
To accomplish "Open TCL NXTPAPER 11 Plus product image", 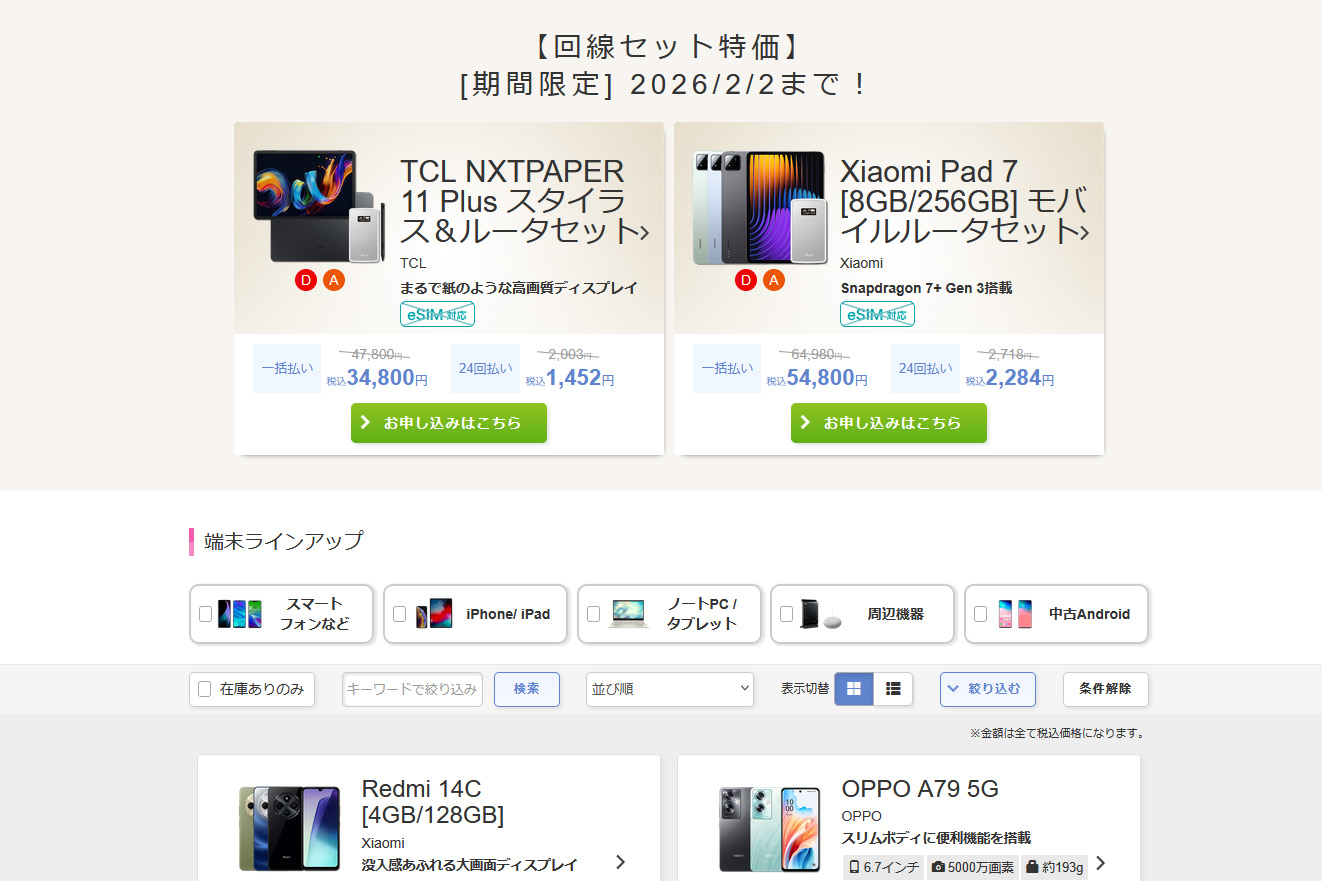I will pyautogui.click(x=318, y=208).
